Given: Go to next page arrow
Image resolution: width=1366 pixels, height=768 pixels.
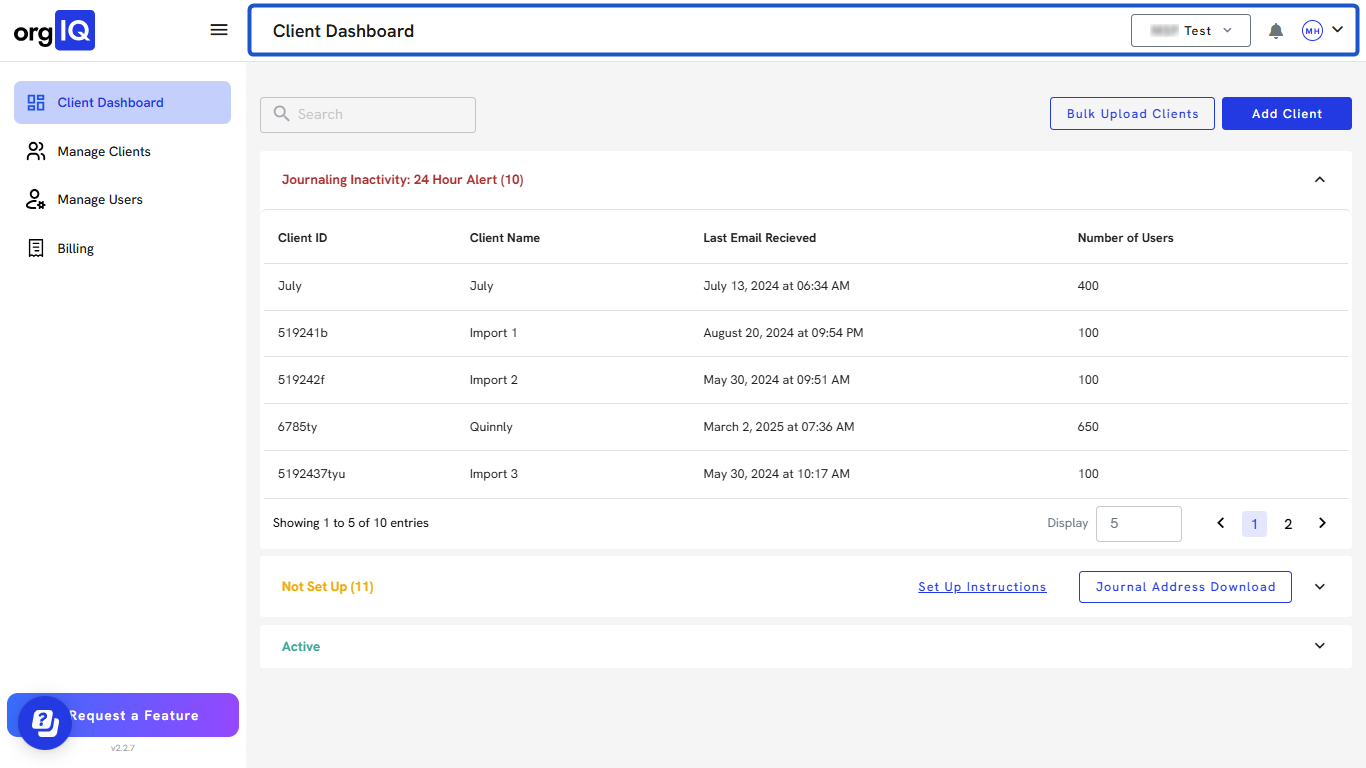Looking at the screenshot, I should click(1322, 523).
